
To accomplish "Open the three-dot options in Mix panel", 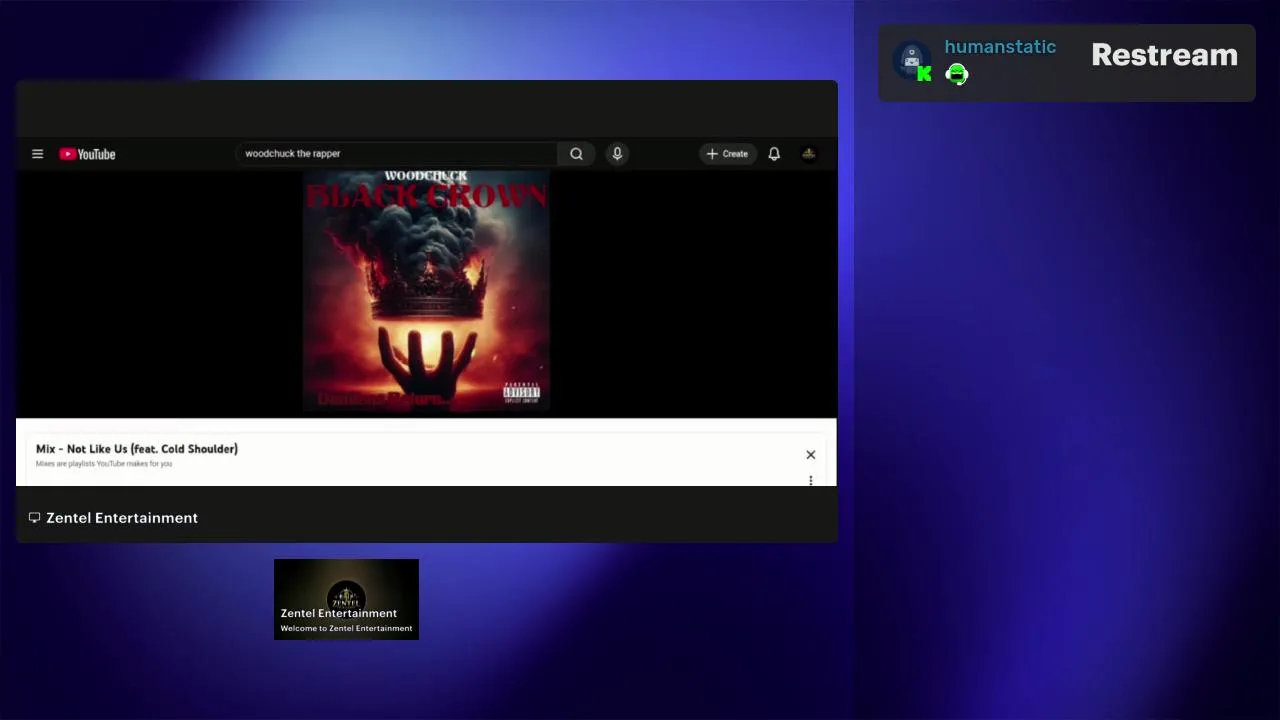I will tap(811, 481).
